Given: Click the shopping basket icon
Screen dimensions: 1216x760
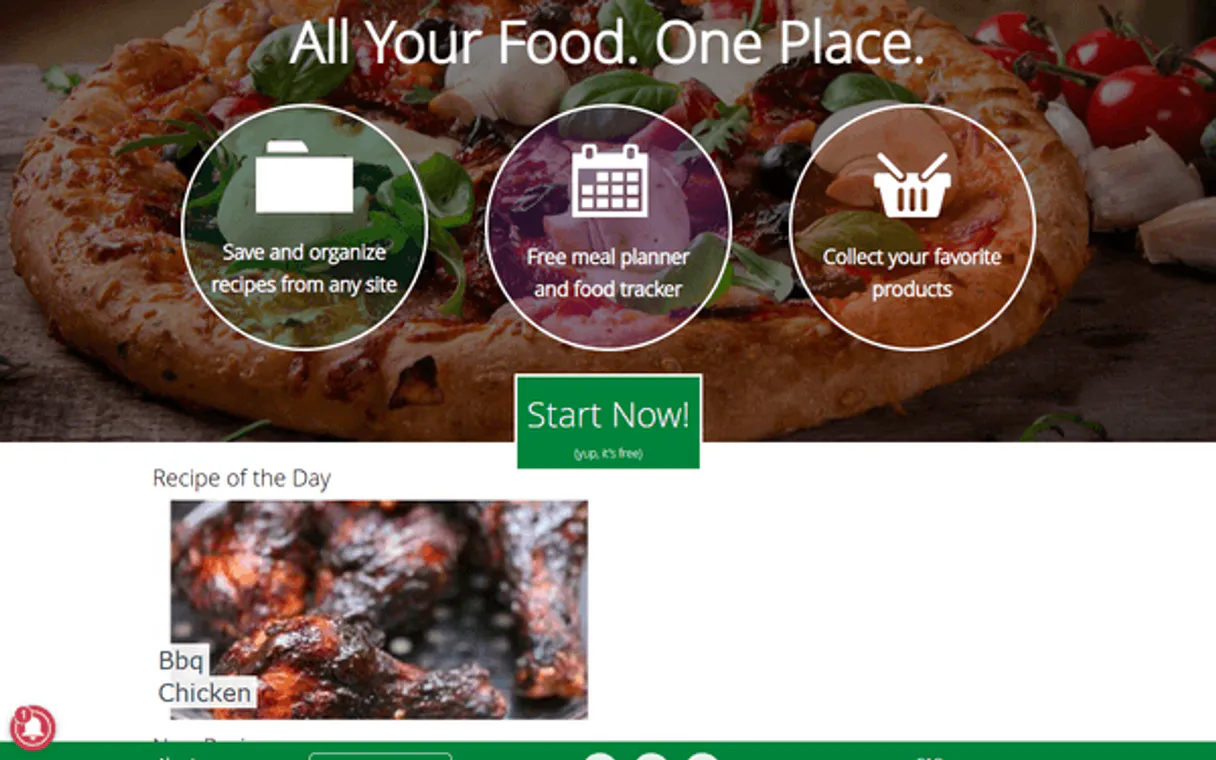Looking at the screenshot, I should 912,185.
